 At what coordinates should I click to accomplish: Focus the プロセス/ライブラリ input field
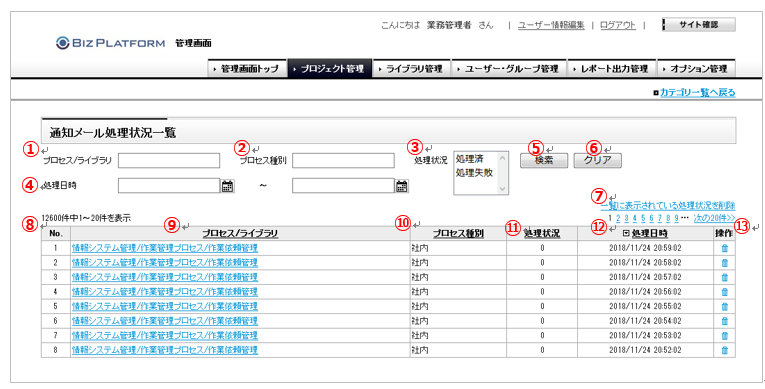169,161
